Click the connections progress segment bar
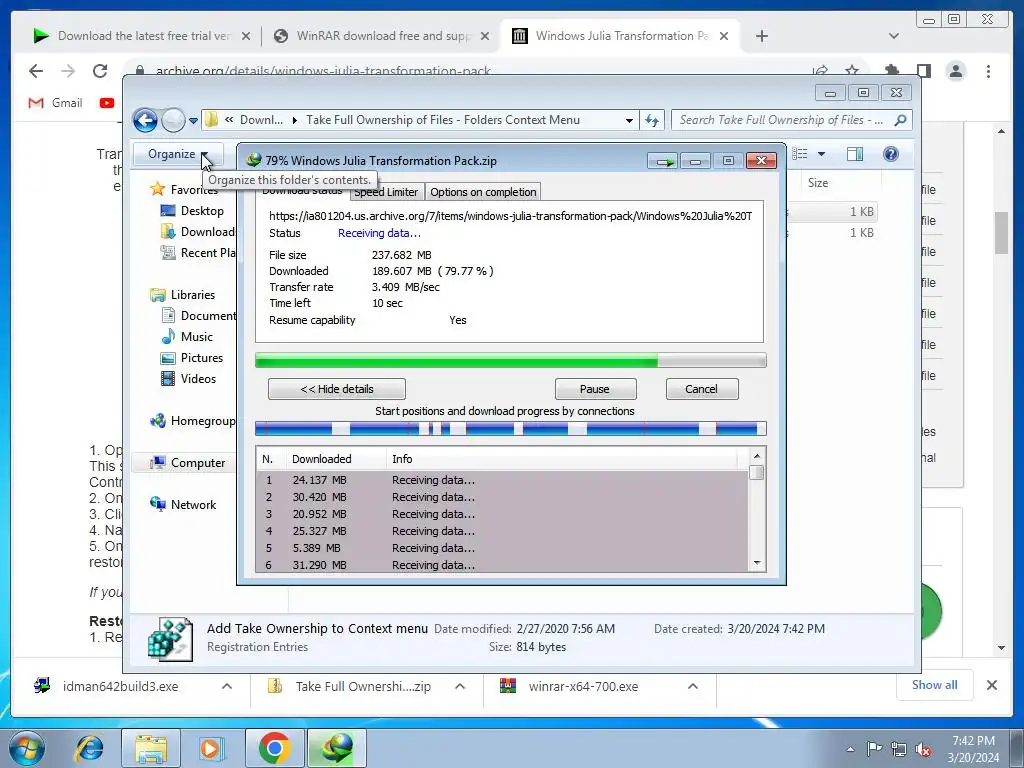Image resolution: width=1024 pixels, height=768 pixels. [510, 428]
